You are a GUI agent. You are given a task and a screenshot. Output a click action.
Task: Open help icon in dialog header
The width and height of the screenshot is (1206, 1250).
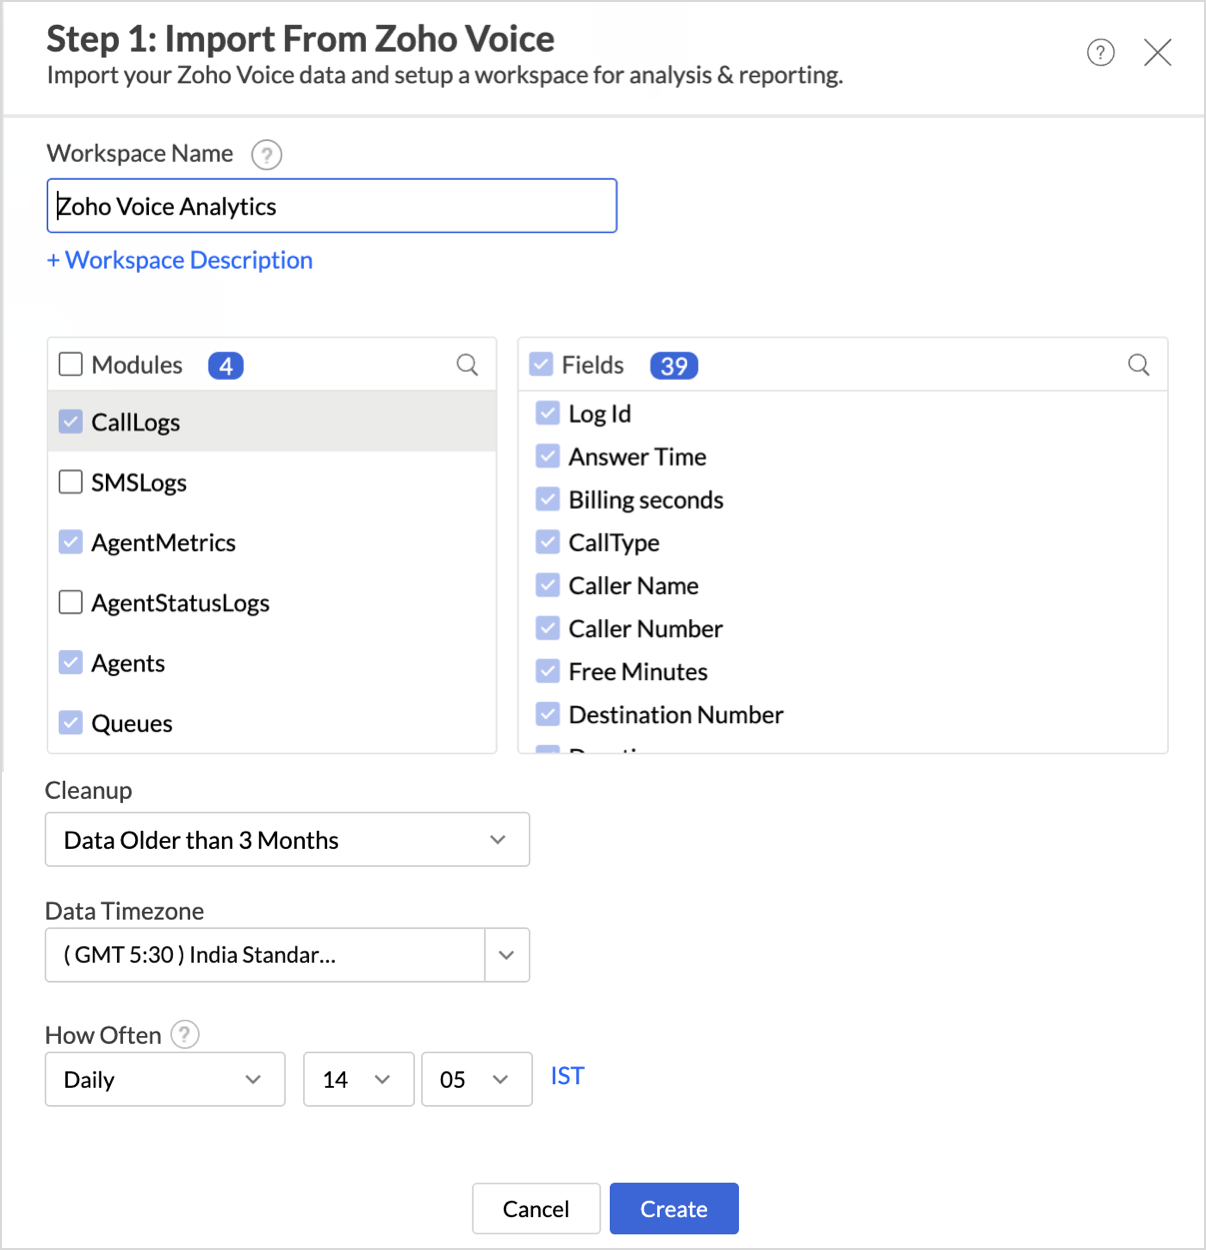pos(1100,52)
